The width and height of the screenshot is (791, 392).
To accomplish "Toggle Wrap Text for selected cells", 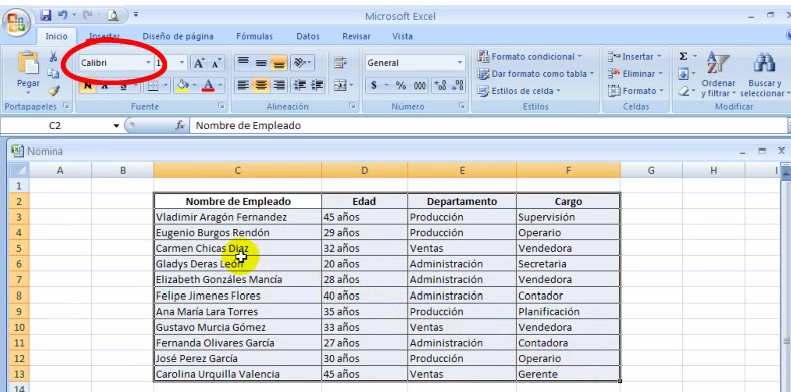I will 341,63.
